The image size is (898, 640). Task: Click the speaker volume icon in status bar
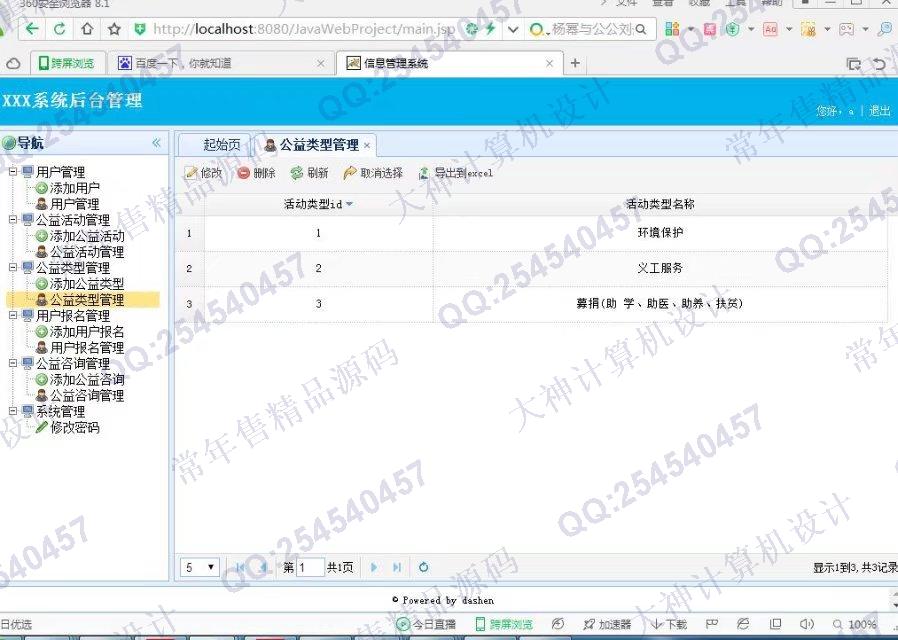[x=806, y=624]
